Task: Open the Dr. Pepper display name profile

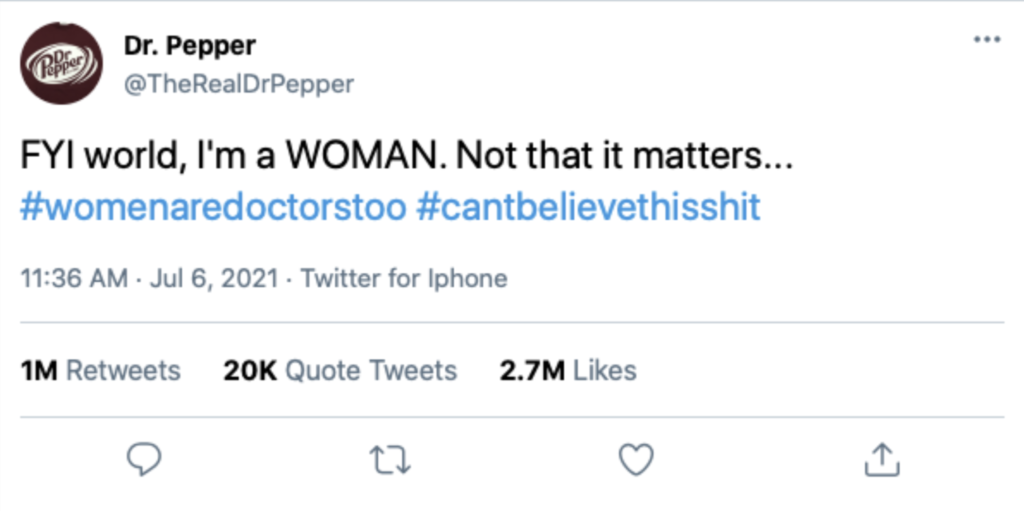Action: point(189,46)
